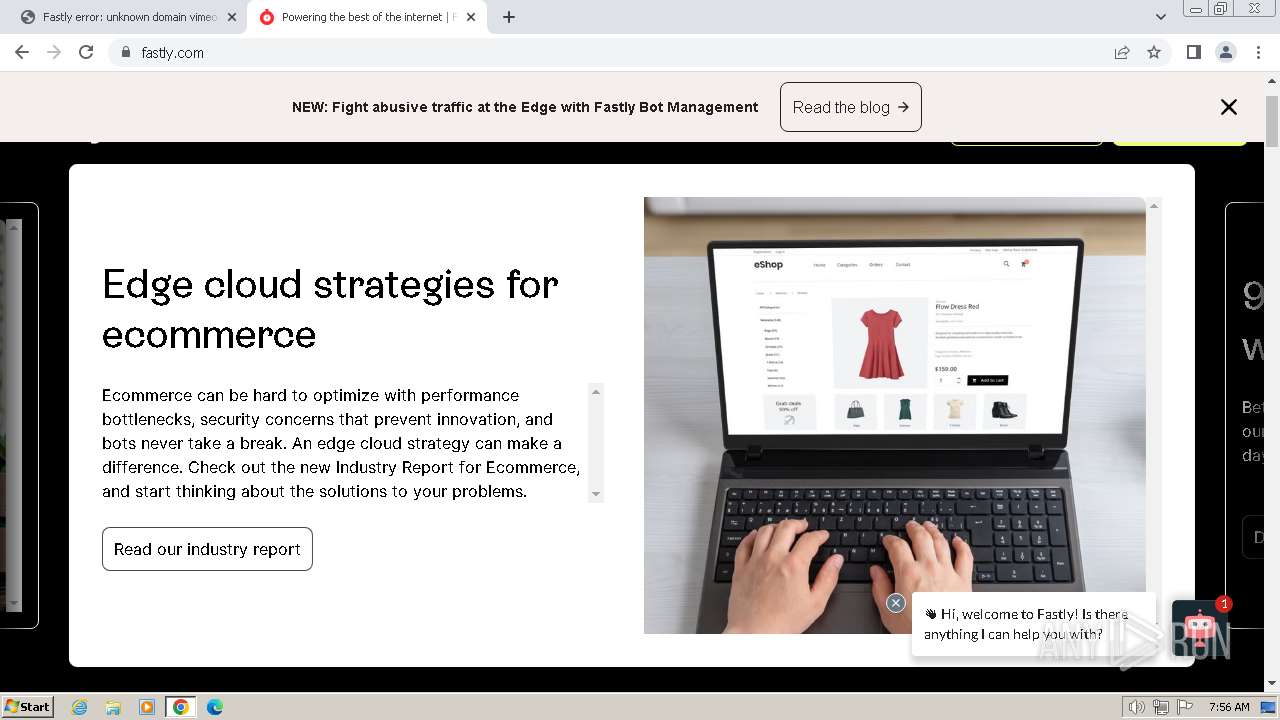Open the Windows Start menu
This screenshot has width=1280, height=720.
pos(28,706)
